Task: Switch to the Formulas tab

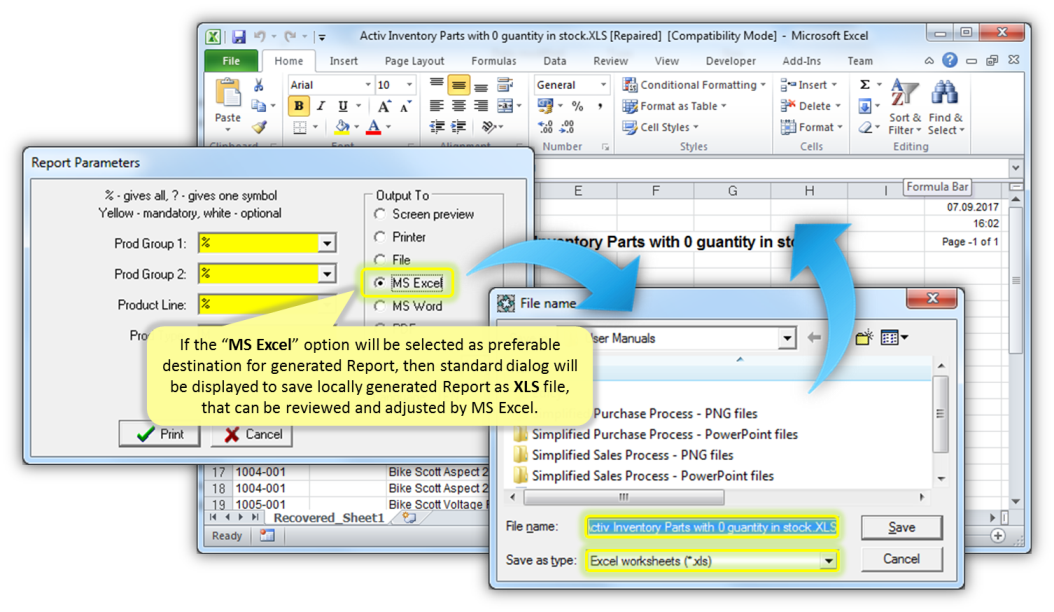Action: pos(493,61)
